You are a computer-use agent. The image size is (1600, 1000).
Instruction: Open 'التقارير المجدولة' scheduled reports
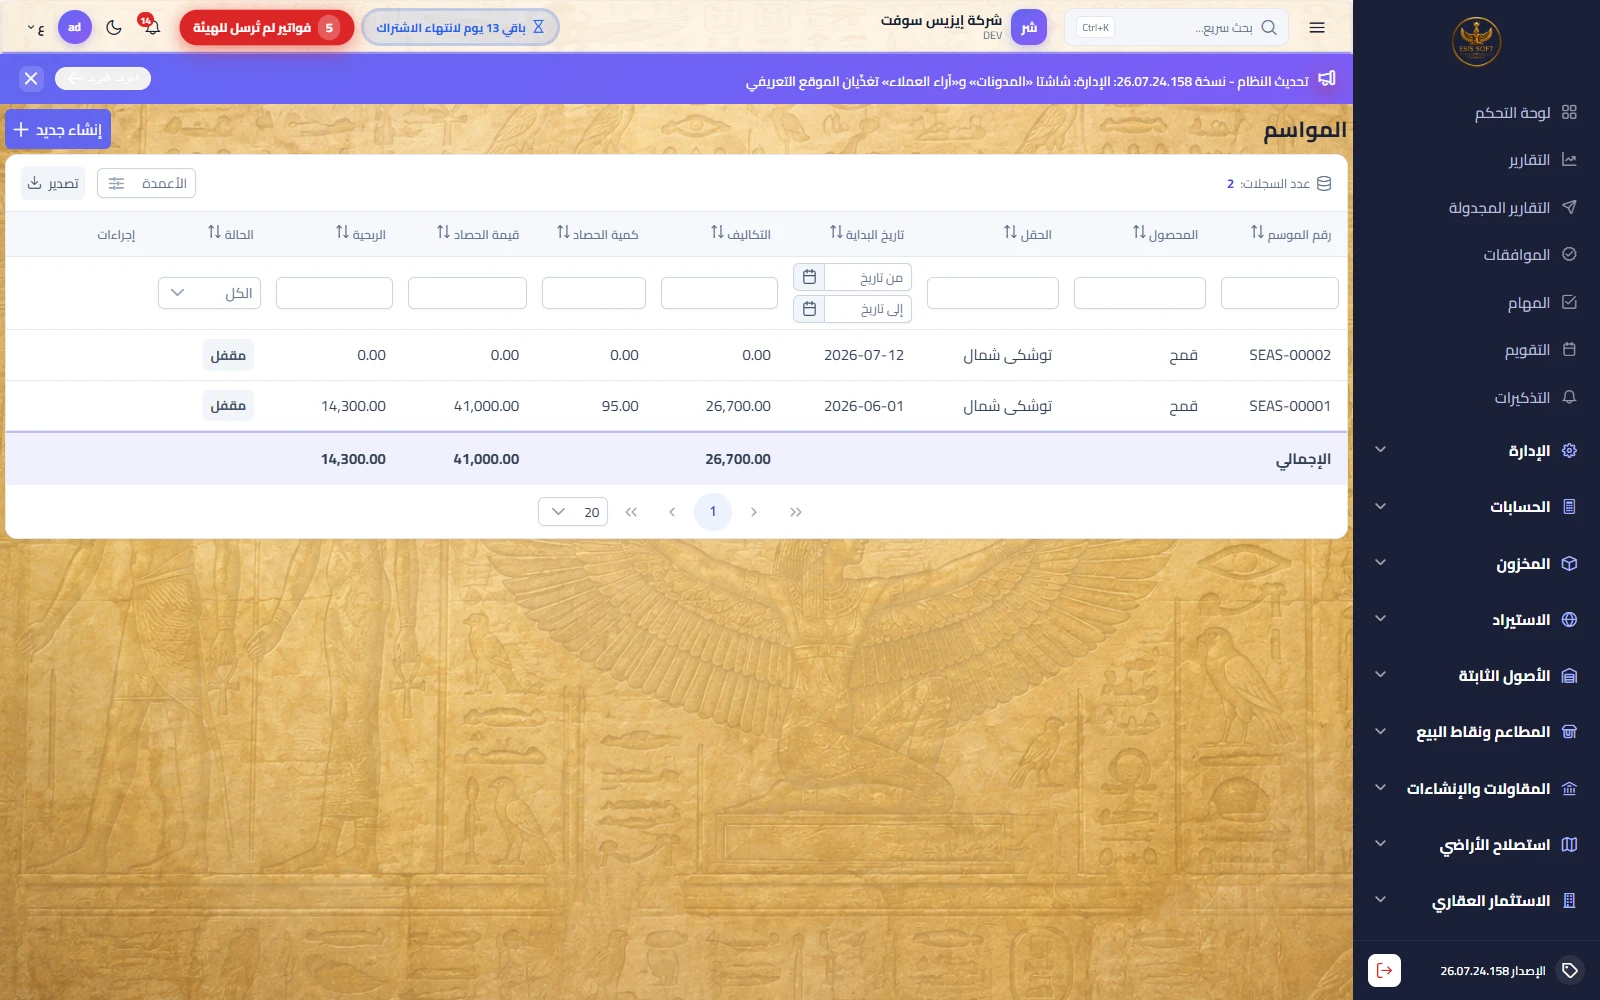pos(1512,207)
